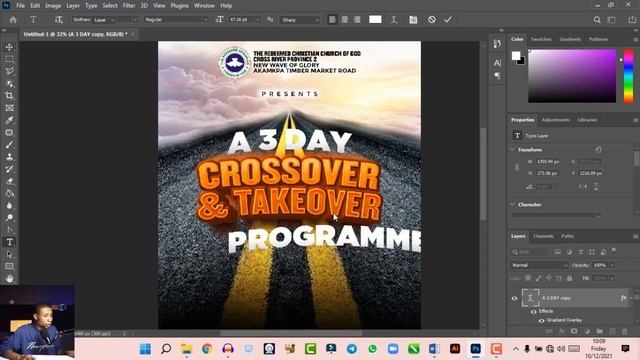Pick a color in the color field
Image resolution: width=640 pixels, height=360 pixels.
(572, 76)
